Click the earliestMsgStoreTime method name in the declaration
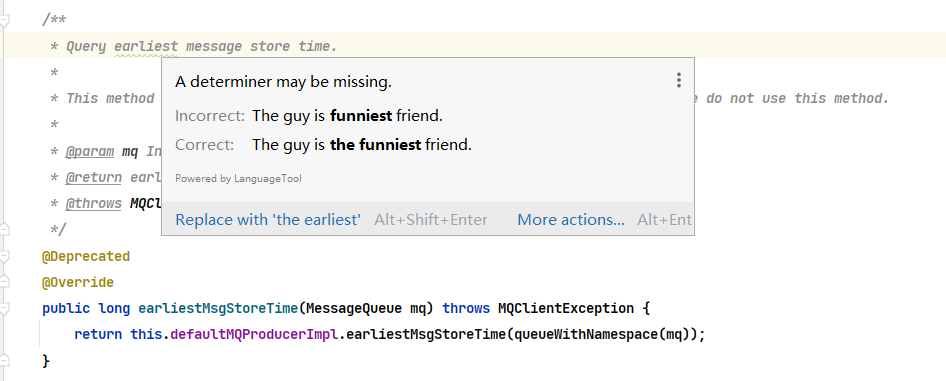Screen dimensions: 946x381 pos(218,308)
